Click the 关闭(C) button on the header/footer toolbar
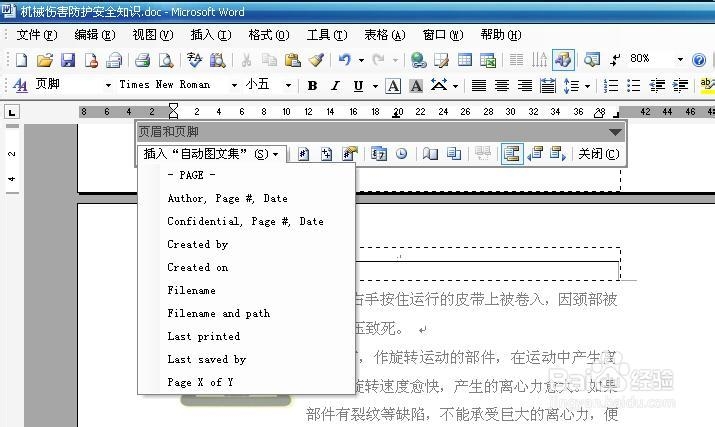The image size is (715, 427). point(599,154)
